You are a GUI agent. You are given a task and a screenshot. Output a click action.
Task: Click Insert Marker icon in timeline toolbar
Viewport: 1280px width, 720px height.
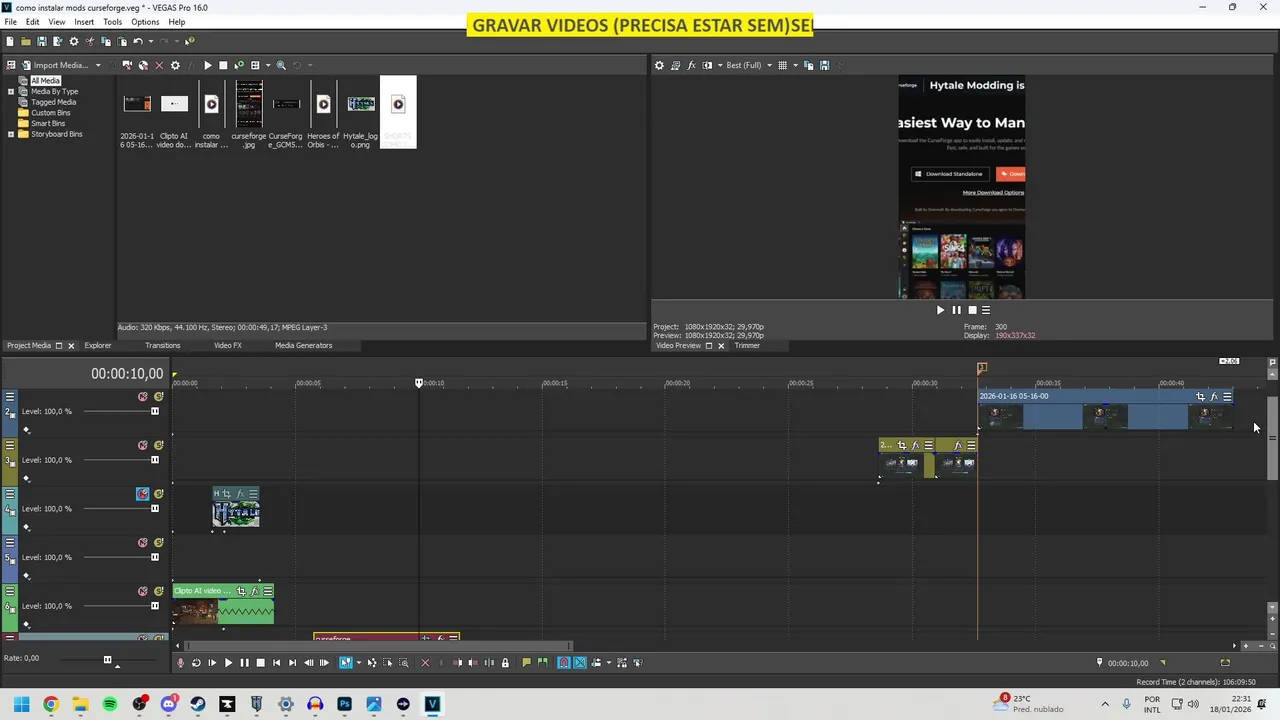tap(526, 663)
